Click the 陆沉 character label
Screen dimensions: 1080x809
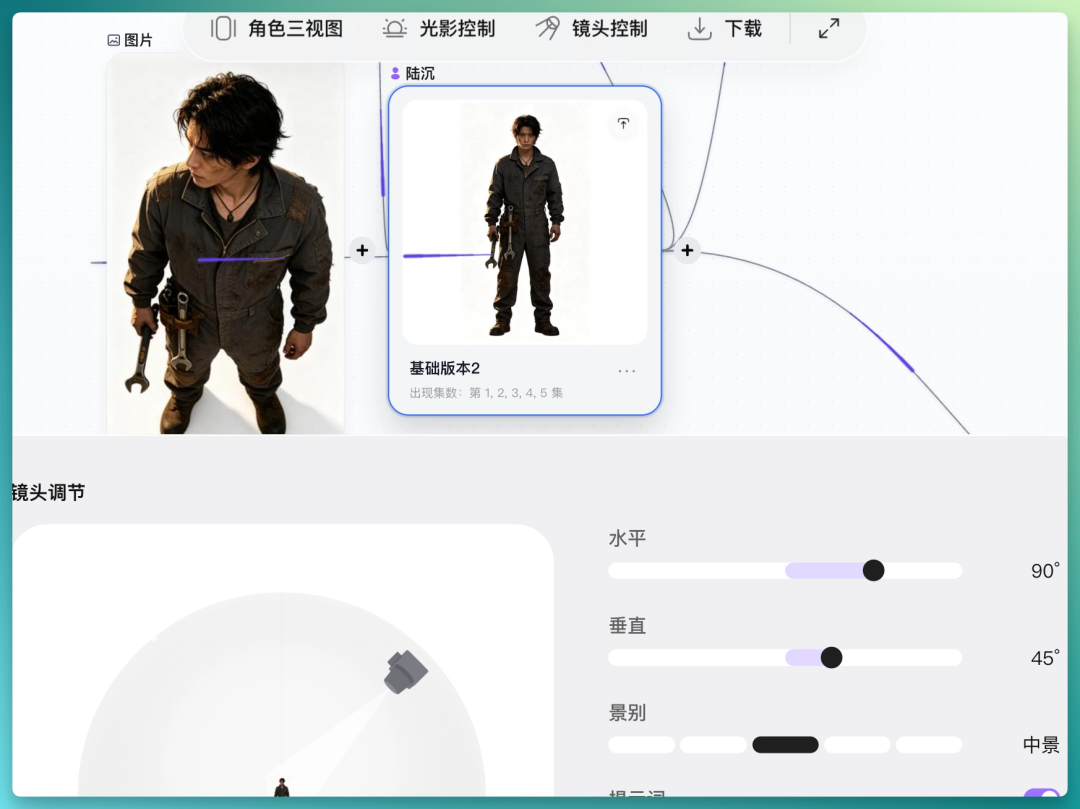(x=413, y=73)
